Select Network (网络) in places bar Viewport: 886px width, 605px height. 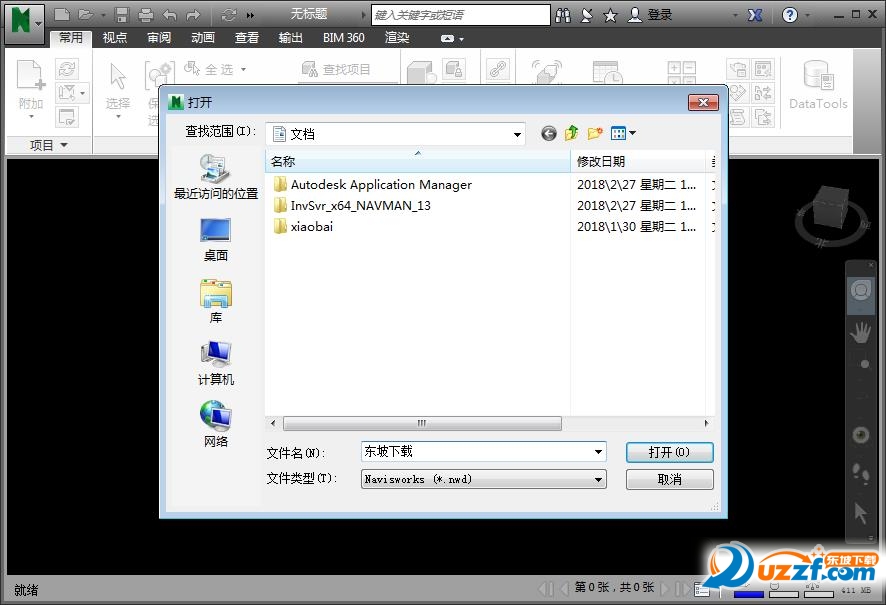pyautogui.click(x=216, y=425)
